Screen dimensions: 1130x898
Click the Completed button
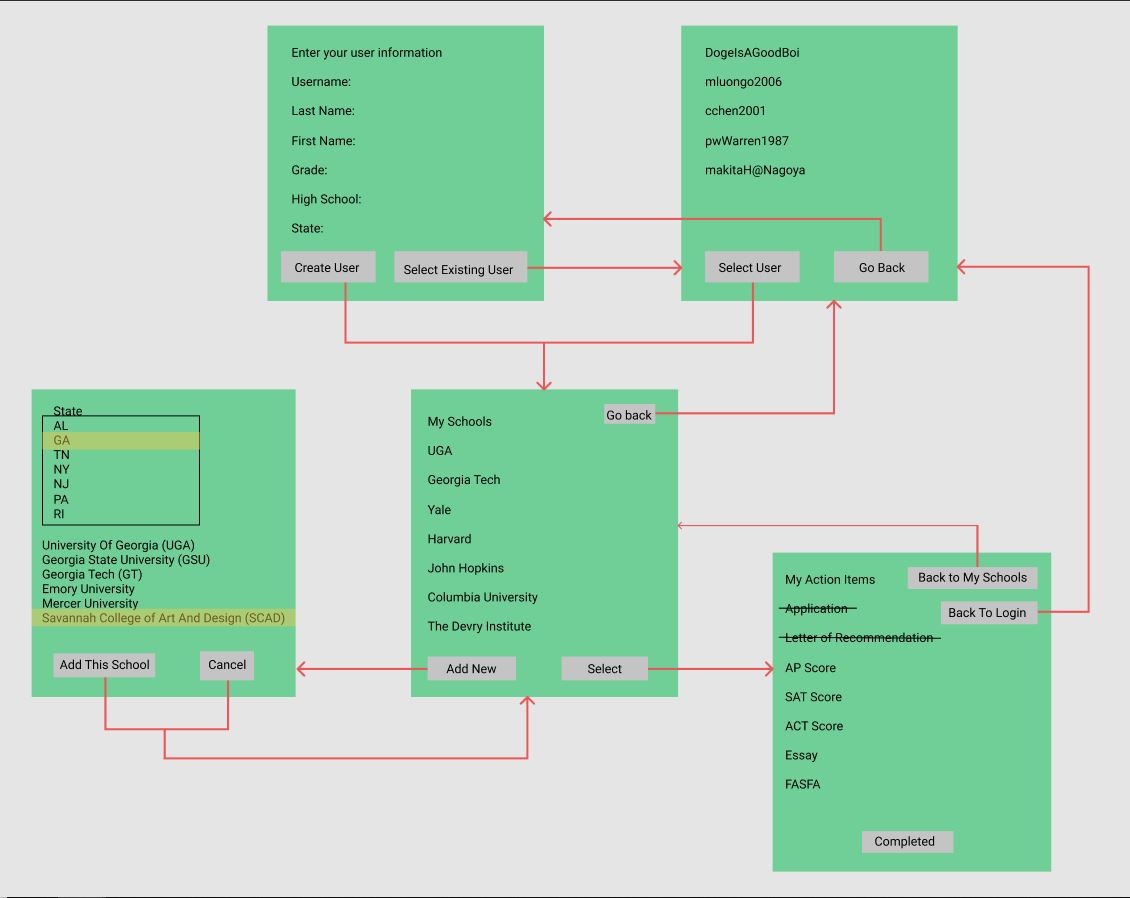click(907, 841)
